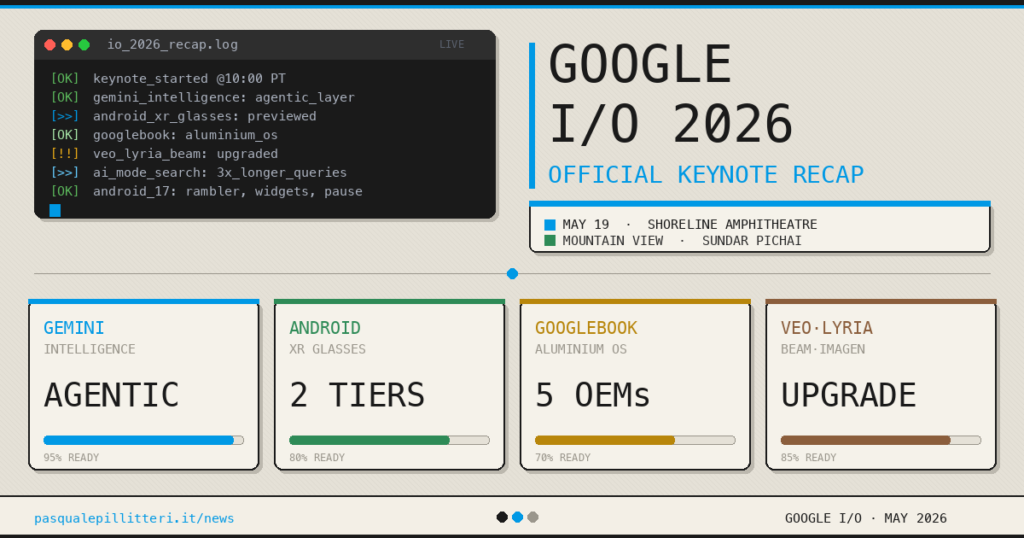The width and height of the screenshot is (1024, 538).
Task: Open the VEO·LYRIA card title
Action: (x=827, y=328)
